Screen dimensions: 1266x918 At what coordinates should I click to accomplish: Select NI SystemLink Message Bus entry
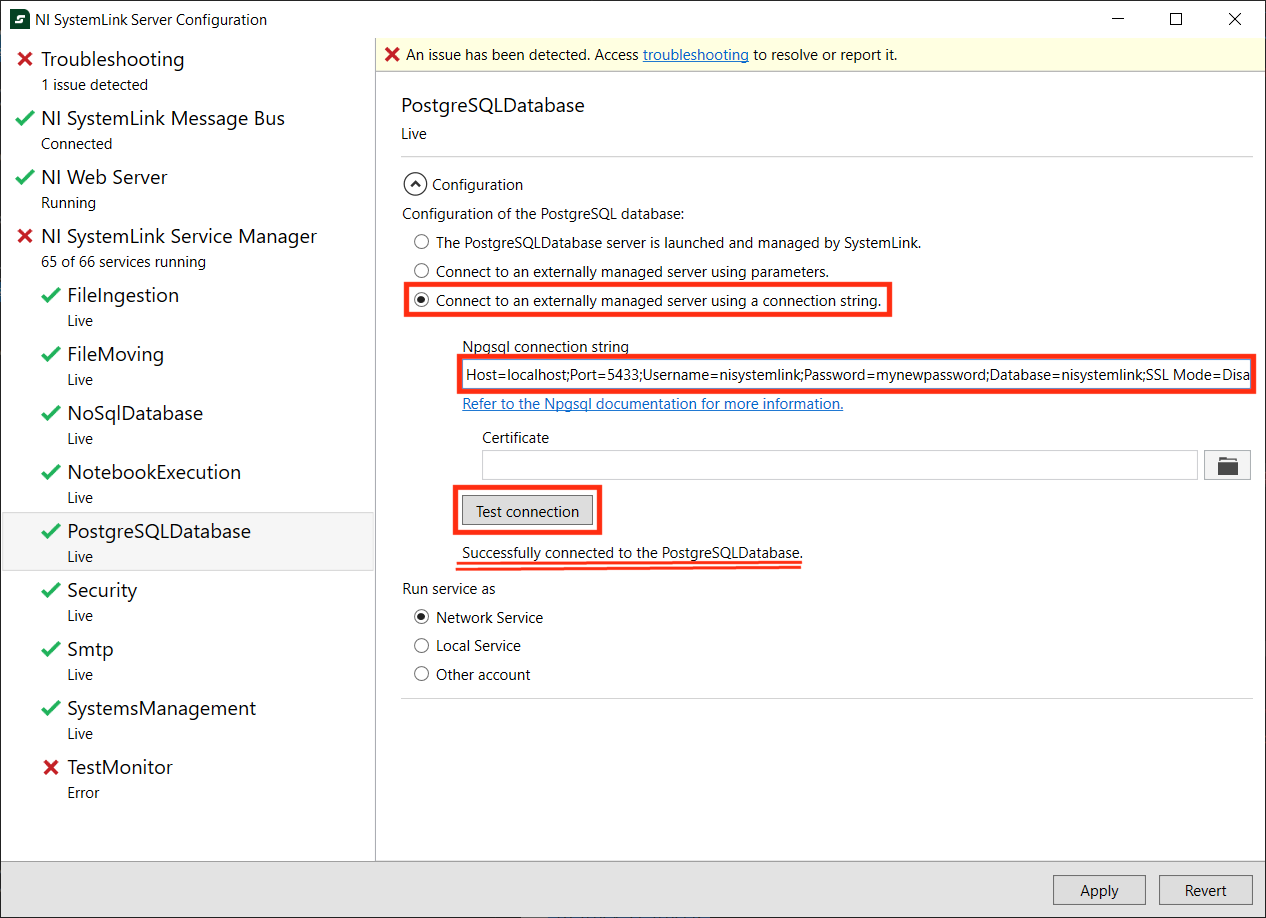click(x=188, y=130)
